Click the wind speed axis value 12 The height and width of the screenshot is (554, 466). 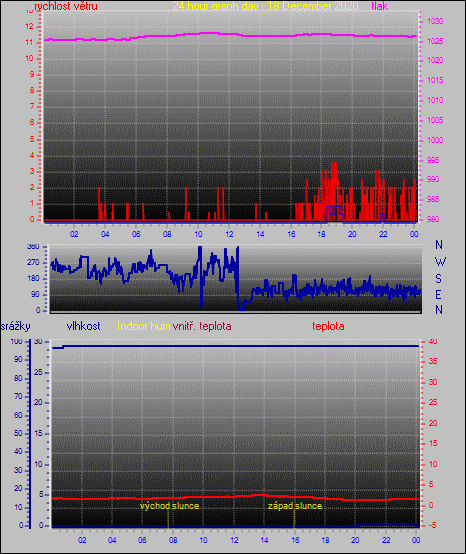click(x=29, y=26)
